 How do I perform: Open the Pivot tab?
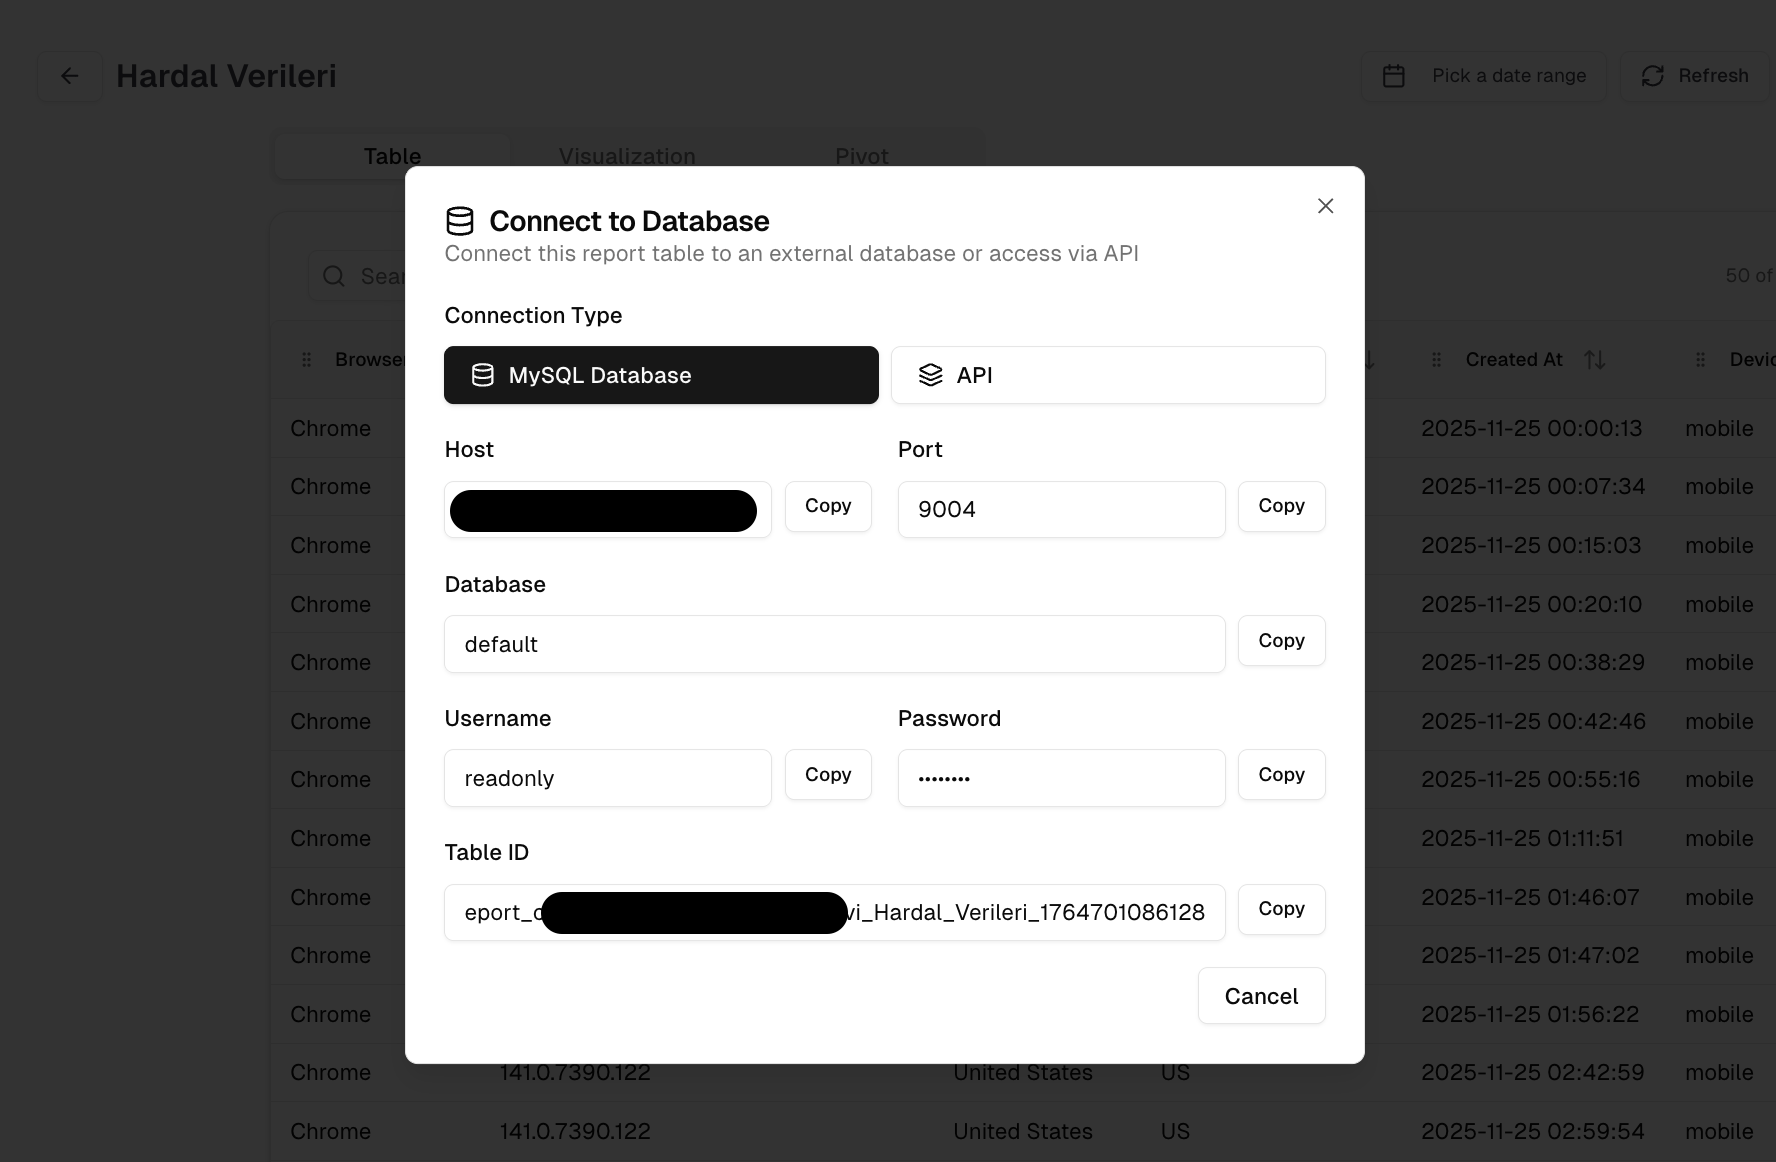(x=861, y=156)
